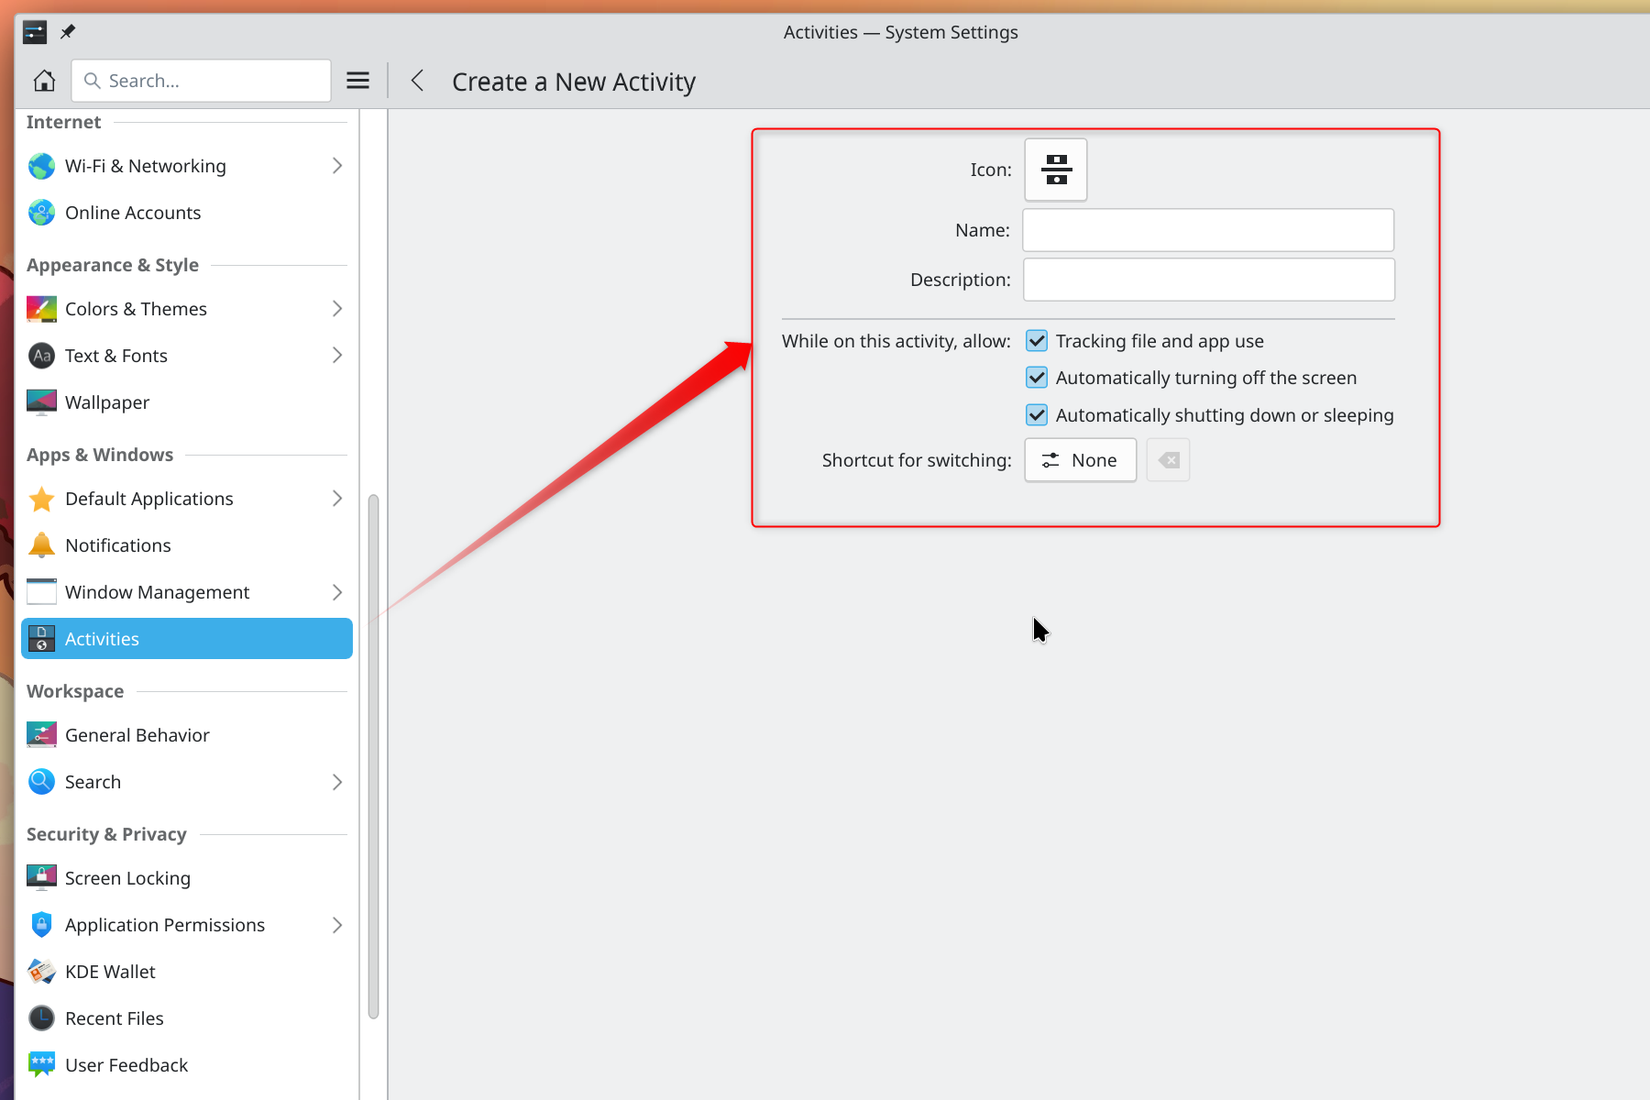Click the User Feedback icon
The image size is (1650, 1100).
coord(41,1064)
